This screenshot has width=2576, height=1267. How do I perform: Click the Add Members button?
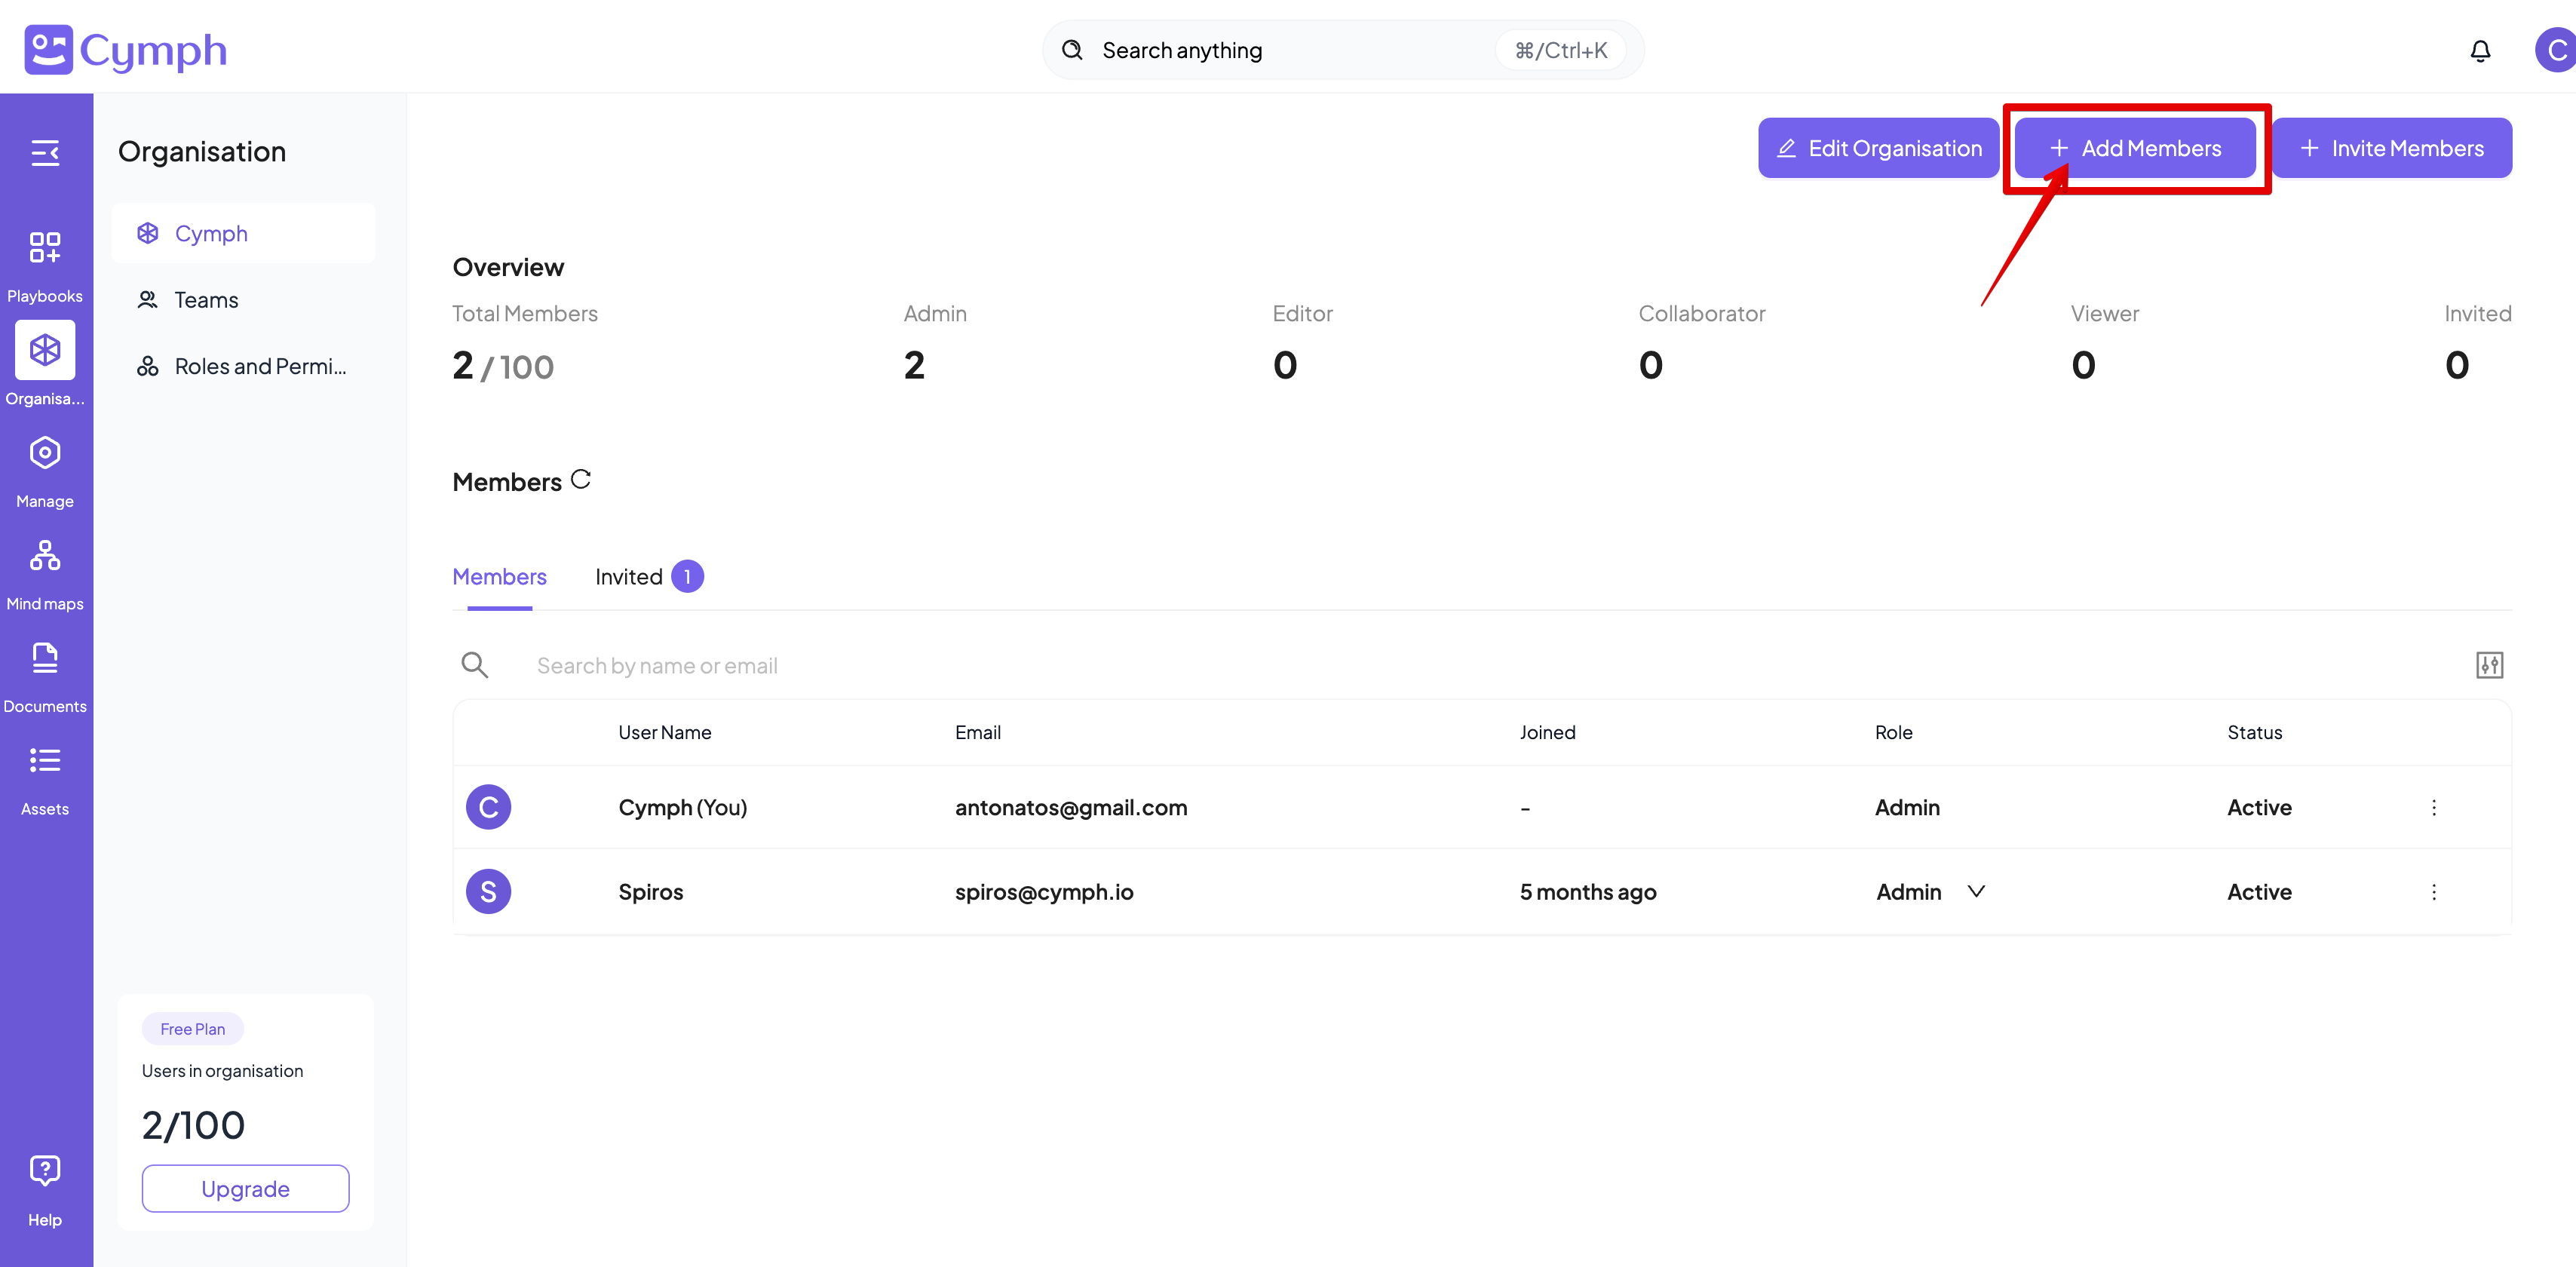coord(2135,148)
